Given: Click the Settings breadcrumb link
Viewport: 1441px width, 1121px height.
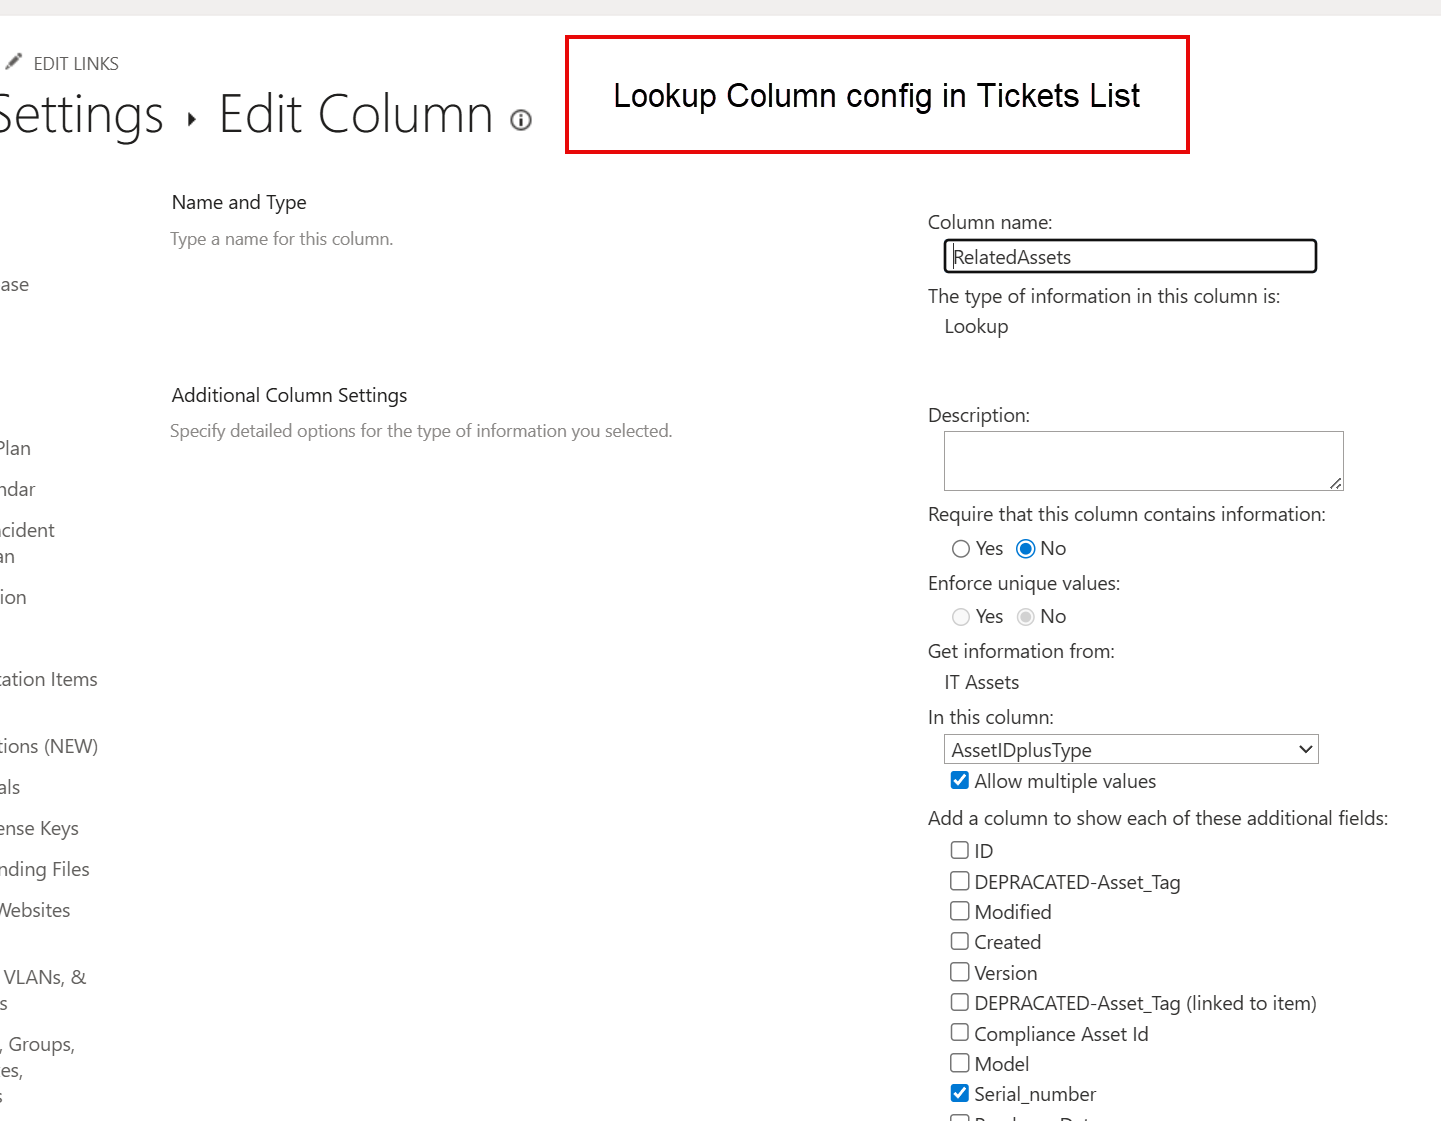Looking at the screenshot, I should coord(80,115).
